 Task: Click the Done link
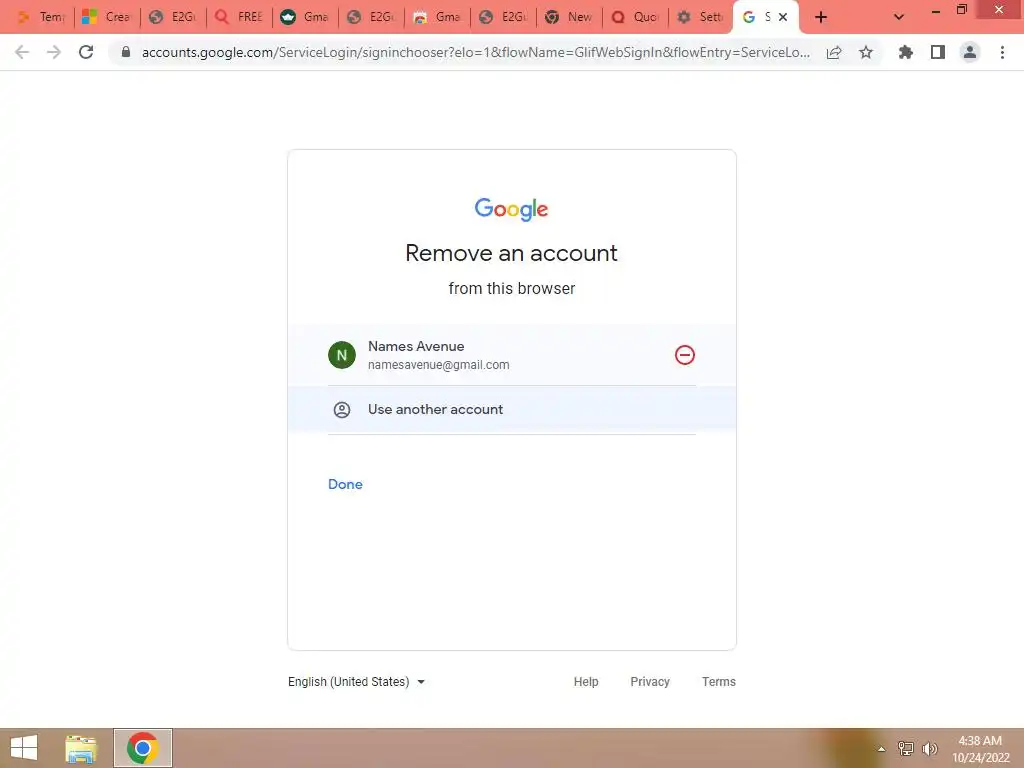[x=345, y=484]
